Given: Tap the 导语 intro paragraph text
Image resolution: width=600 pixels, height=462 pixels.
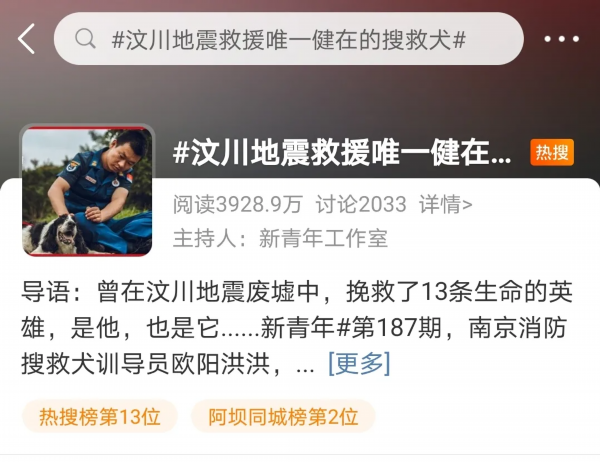Looking at the screenshot, I should coord(297,328).
